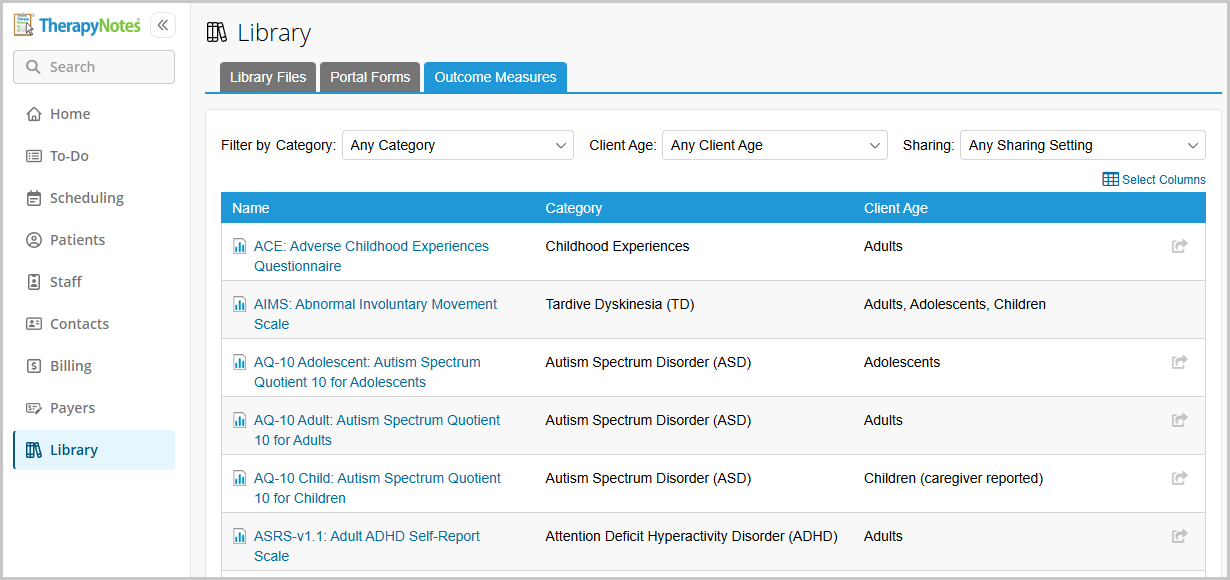
Task: Click share icon for AQ-10 Child row
Action: tap(1179, 478)
